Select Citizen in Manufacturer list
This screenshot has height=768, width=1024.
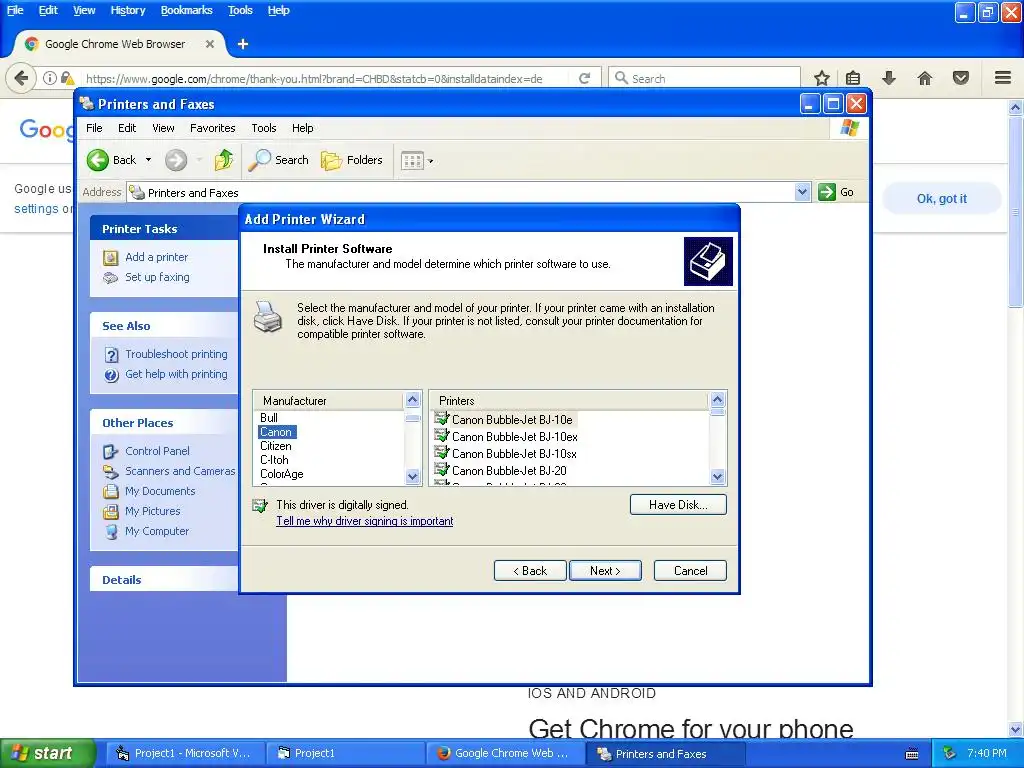(276, 446)
